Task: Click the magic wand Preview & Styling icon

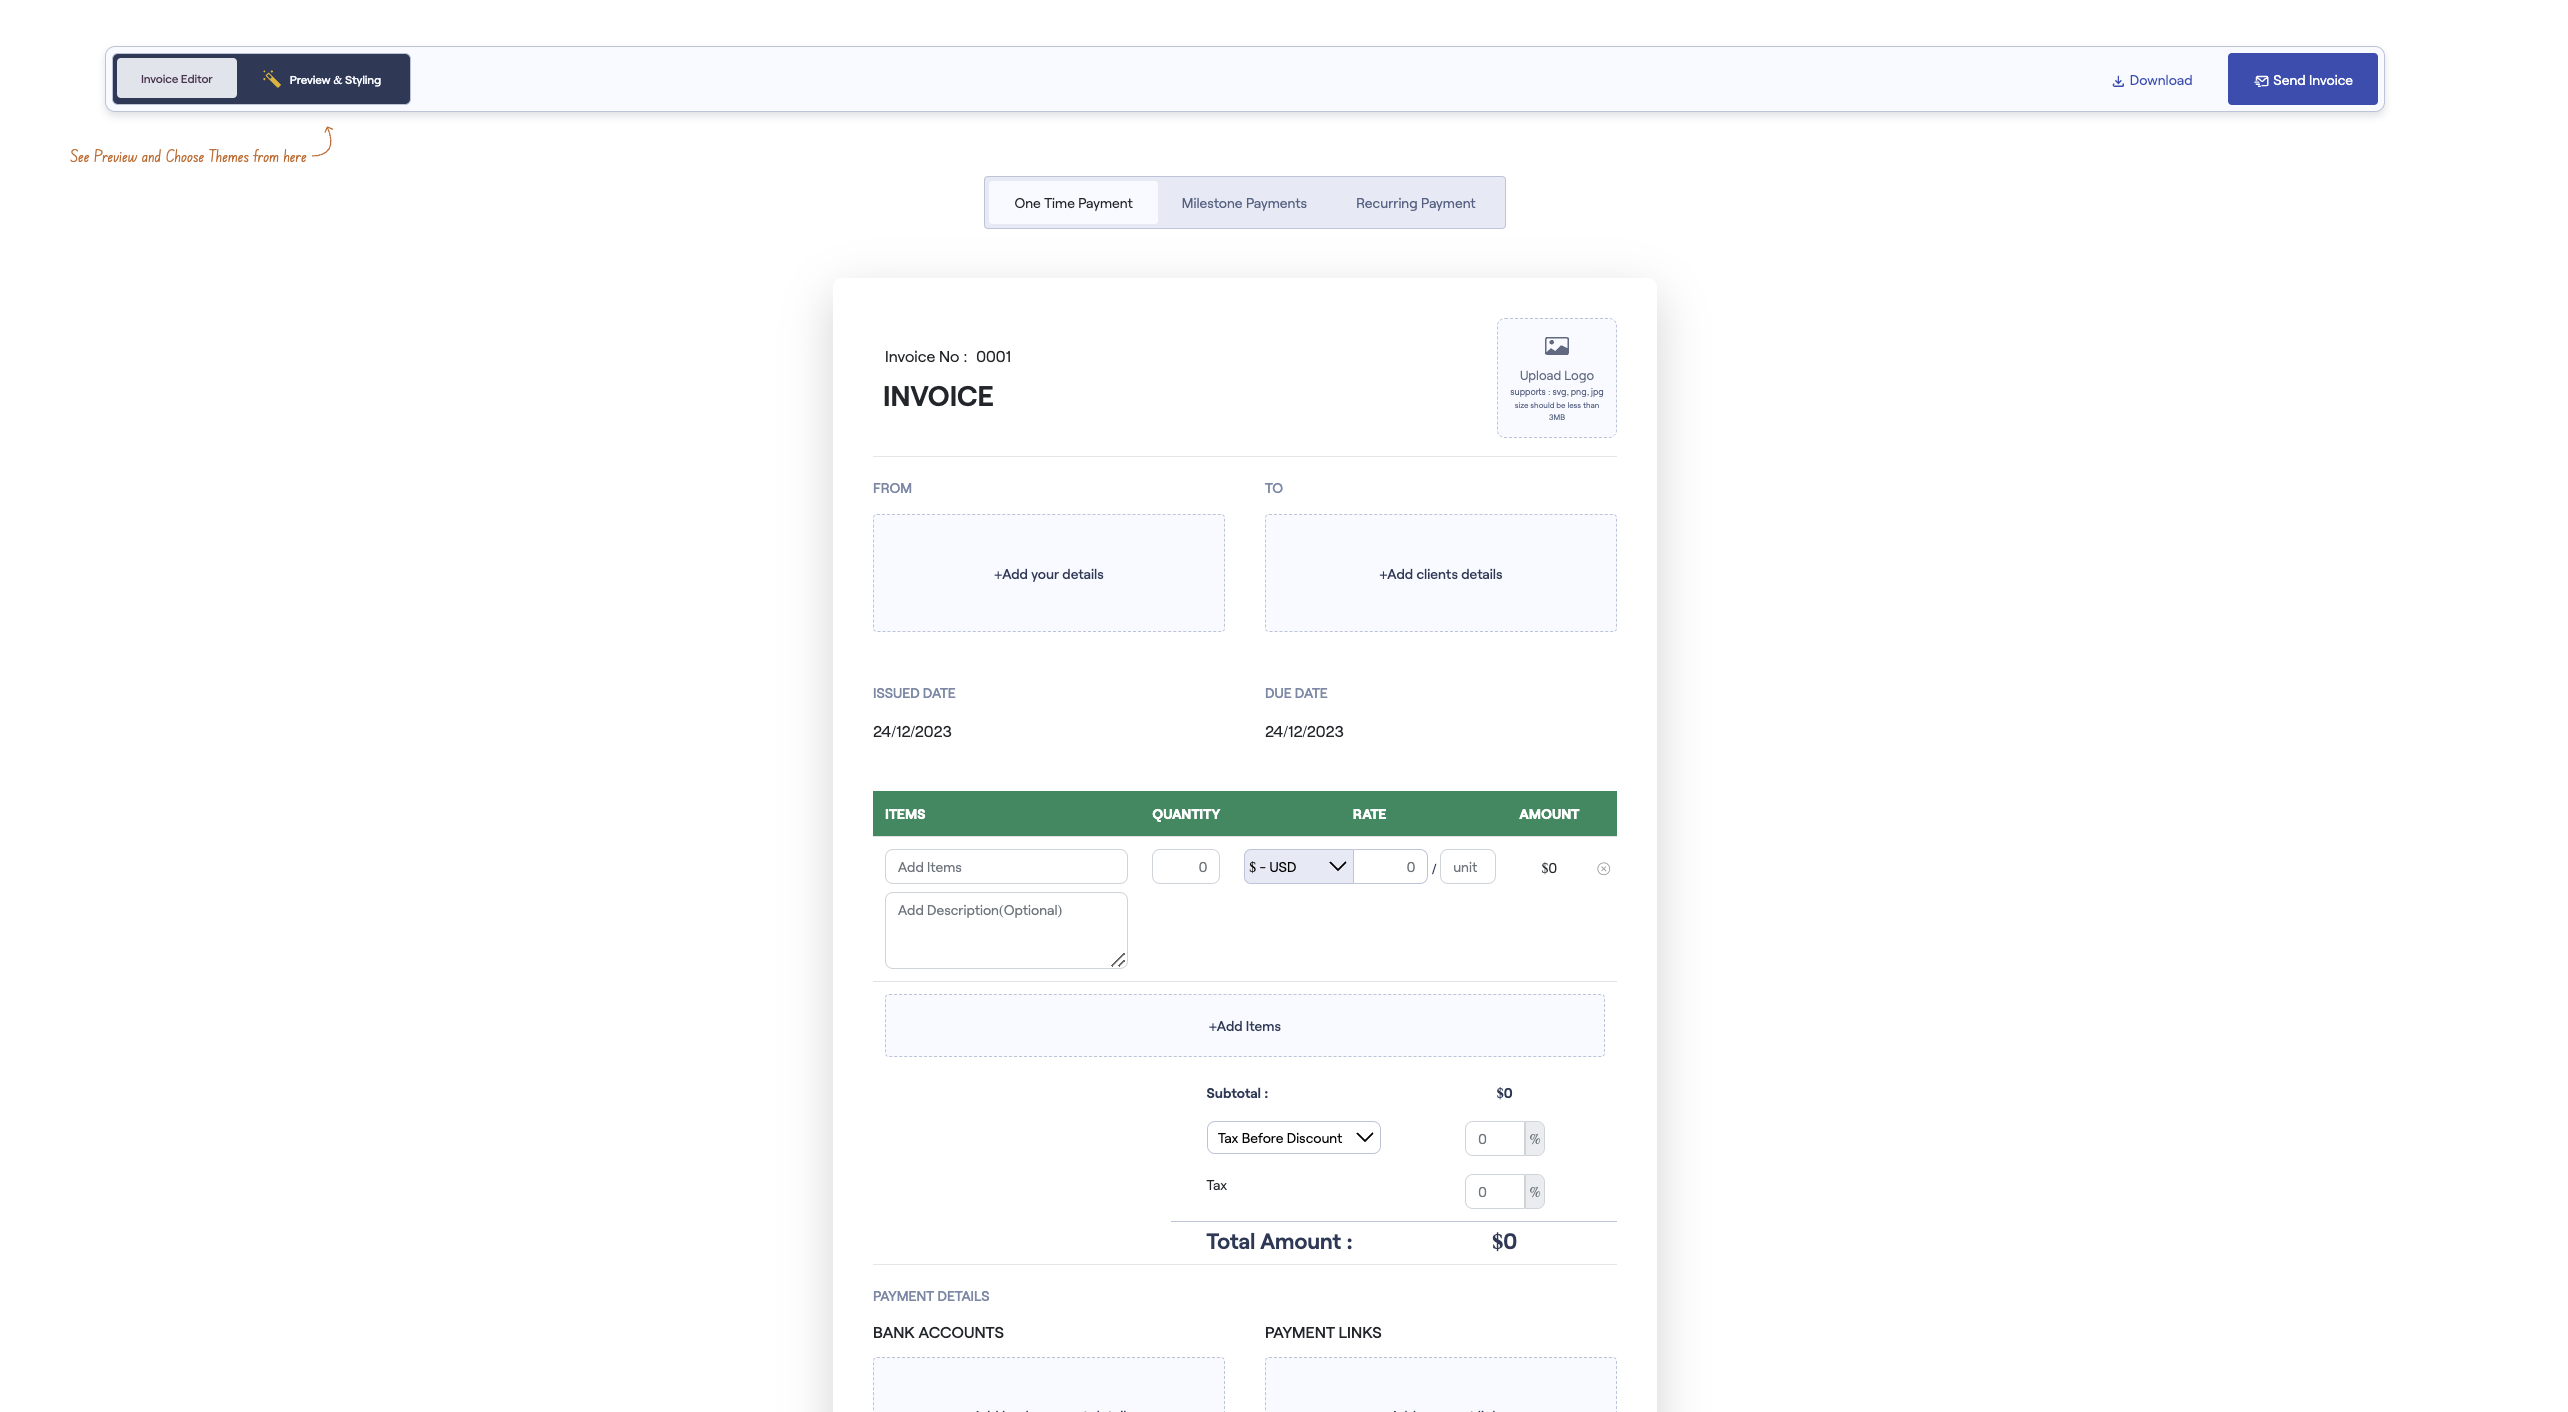Action: 271,78
